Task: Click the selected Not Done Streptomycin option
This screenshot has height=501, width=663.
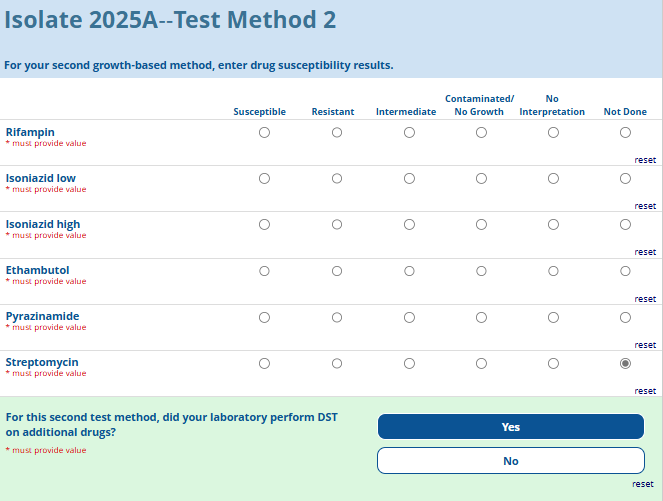Action: click(625, 363)
